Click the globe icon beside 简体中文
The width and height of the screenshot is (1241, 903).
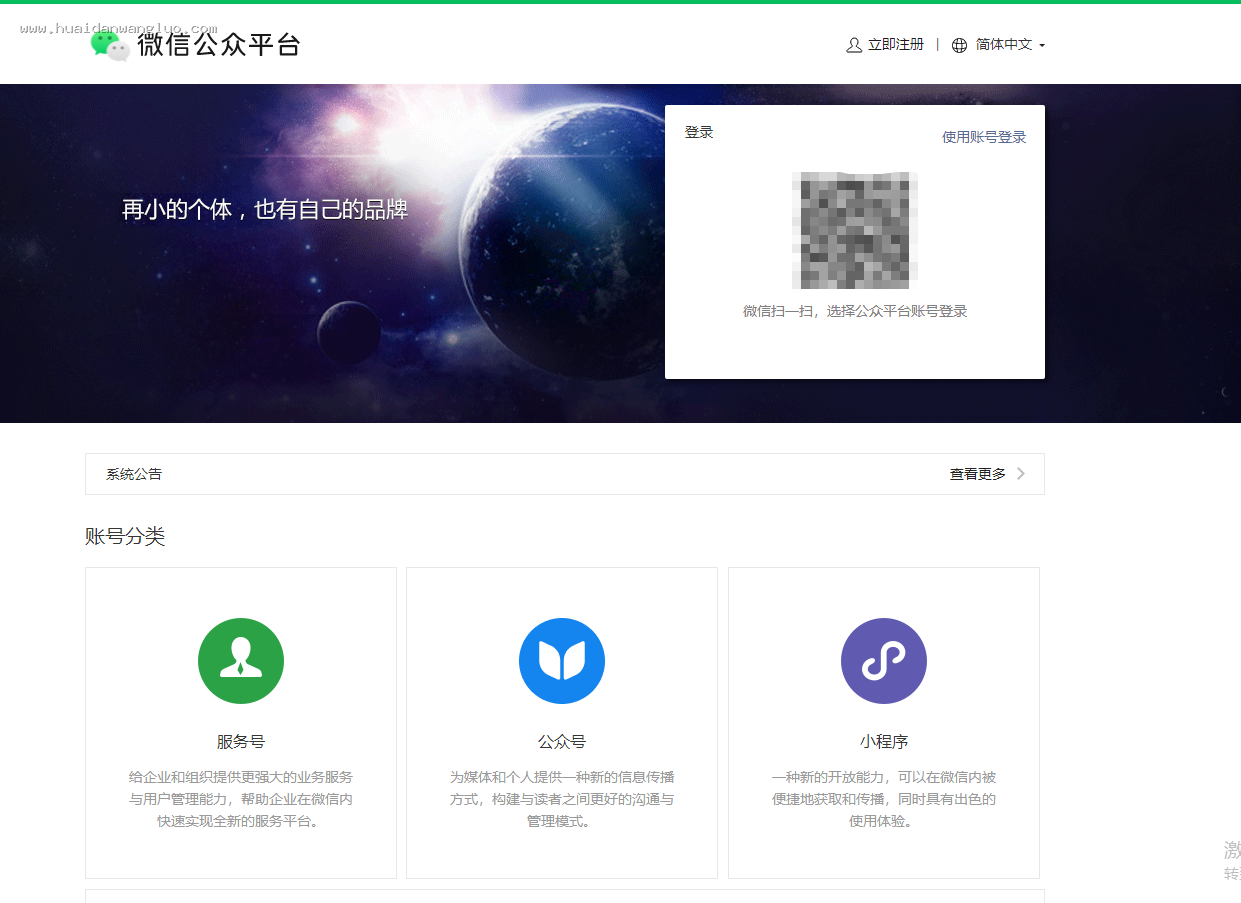(x=960, y=45)
